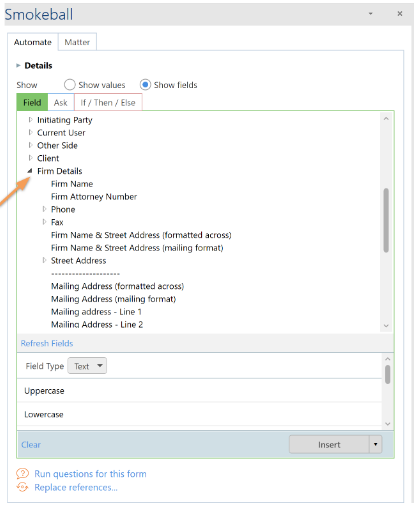Image resolution: width=417 pixels, height=510 pixels.
Task: Click the Insert button
Action: [x=329, y=444]
